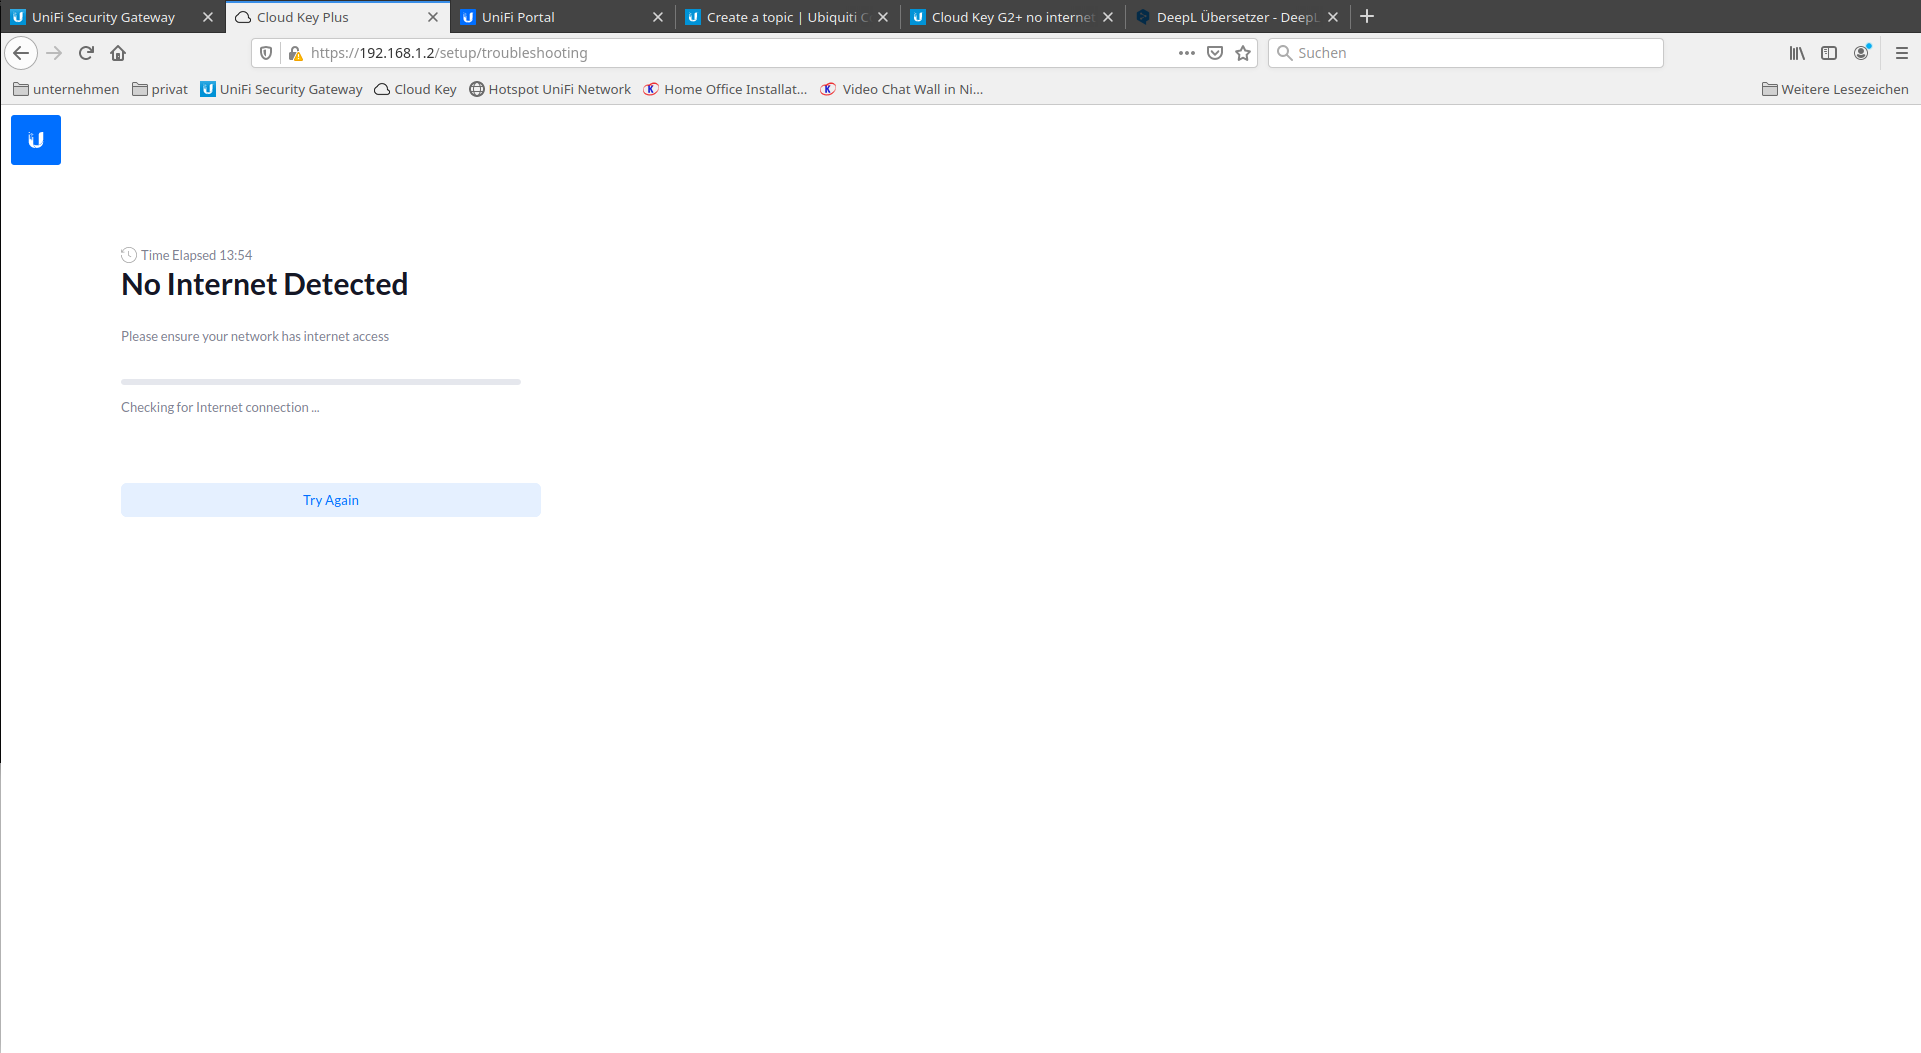1921x1053 pixels.
Task: Open the unternehmen bookmarks folder
Action: [66, 89]
